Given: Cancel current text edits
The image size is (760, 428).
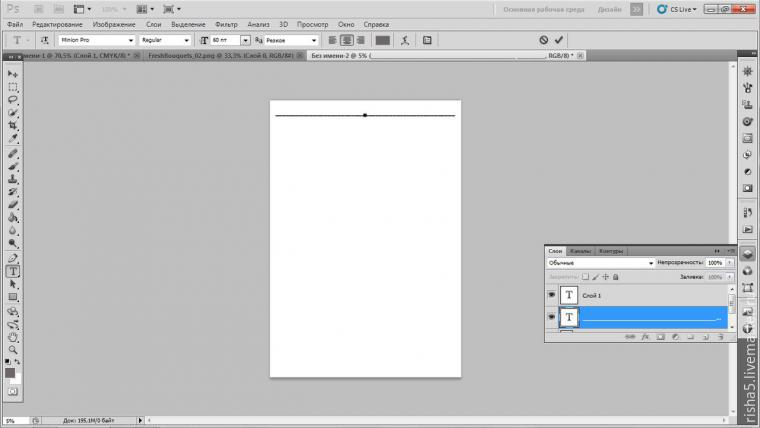Looking at the screenshot, I should tap(544, 40).
